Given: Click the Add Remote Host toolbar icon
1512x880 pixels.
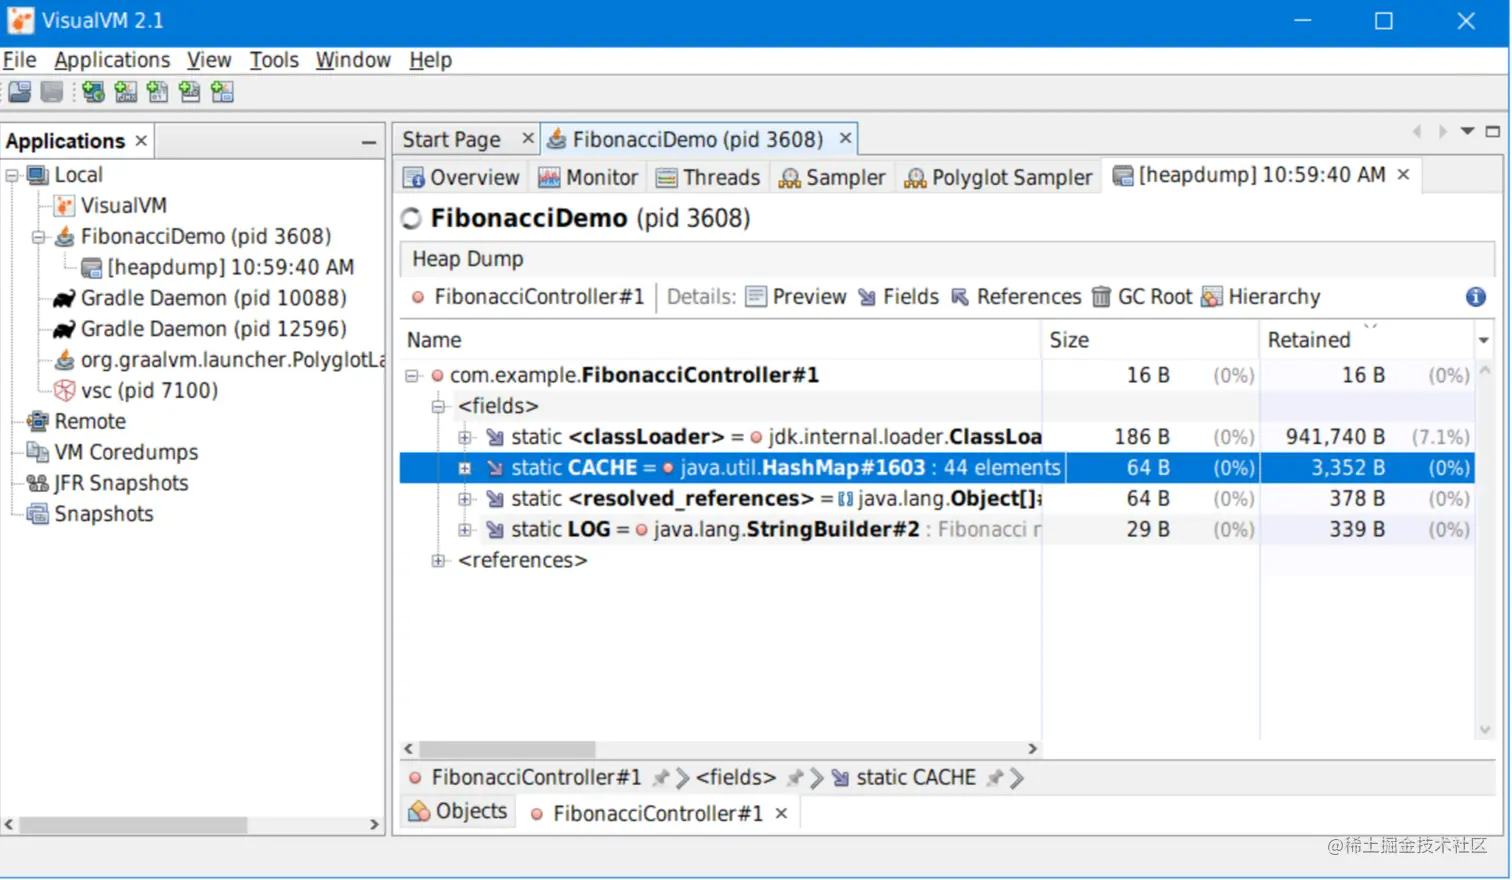Looking at the screenshot, I should 94,92.
